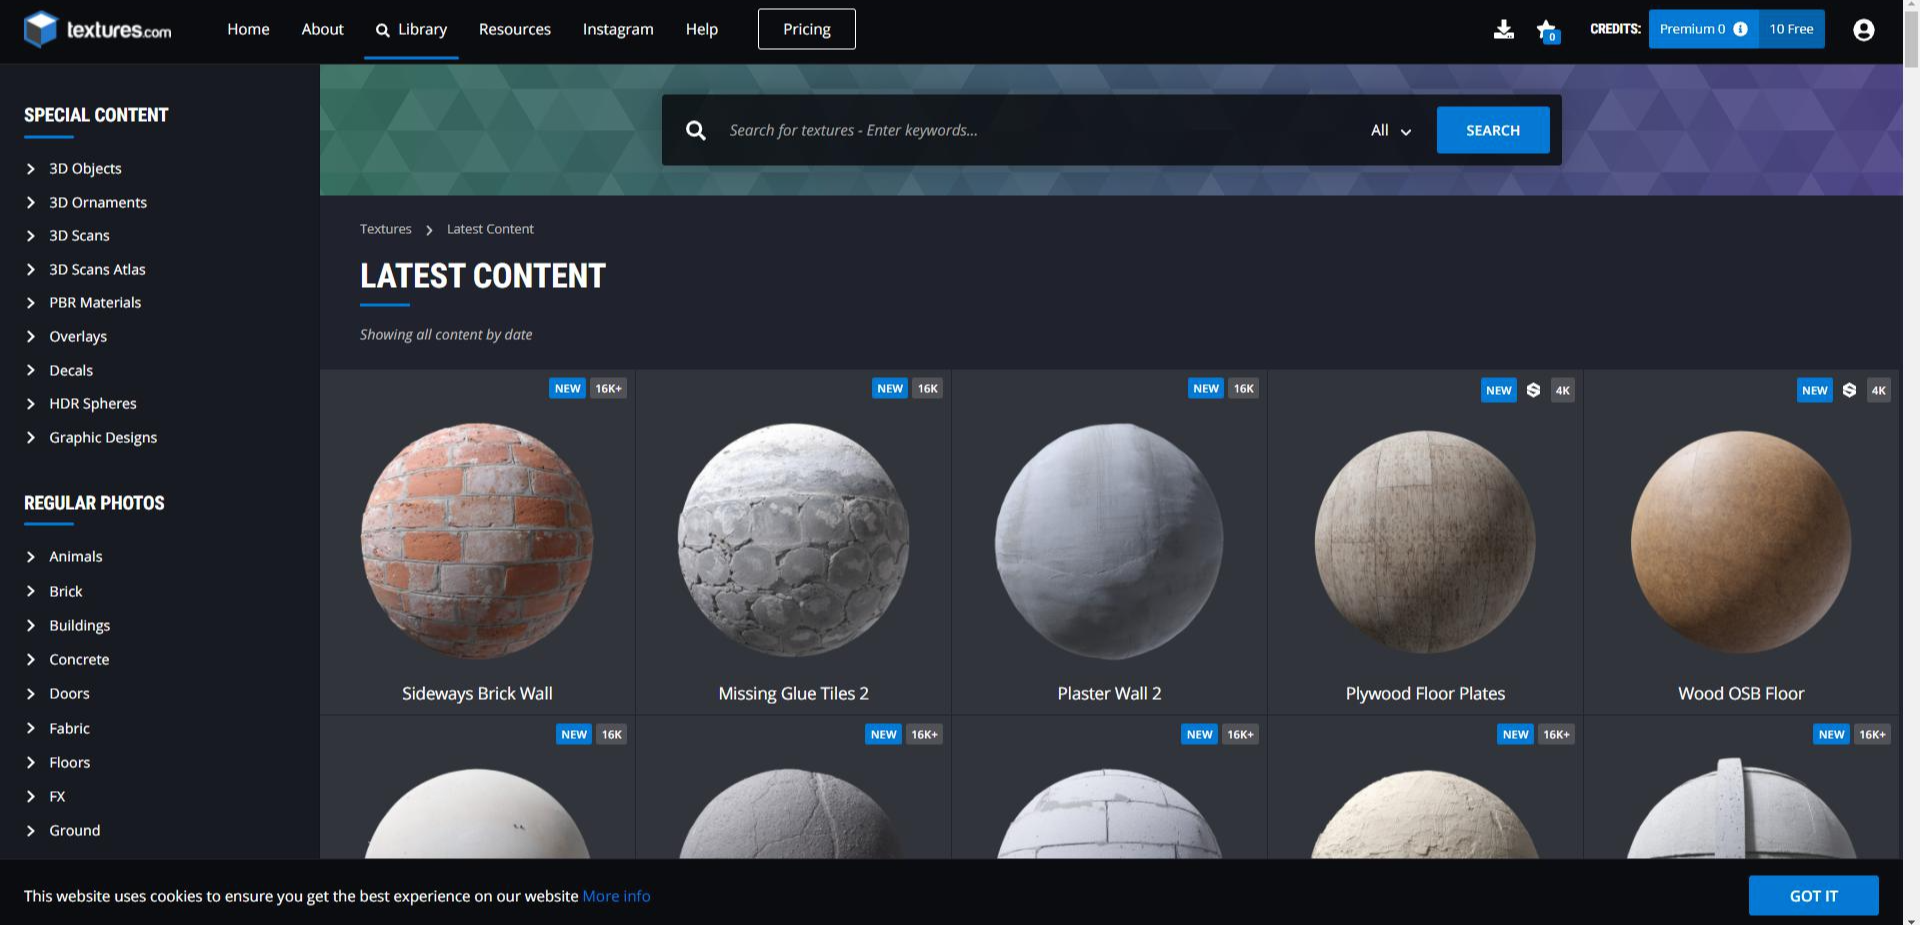This screenshot has width=1920, height=925.
Task: Click 4K badge on Plywood Floor Plates
Action: (1562, 390)
